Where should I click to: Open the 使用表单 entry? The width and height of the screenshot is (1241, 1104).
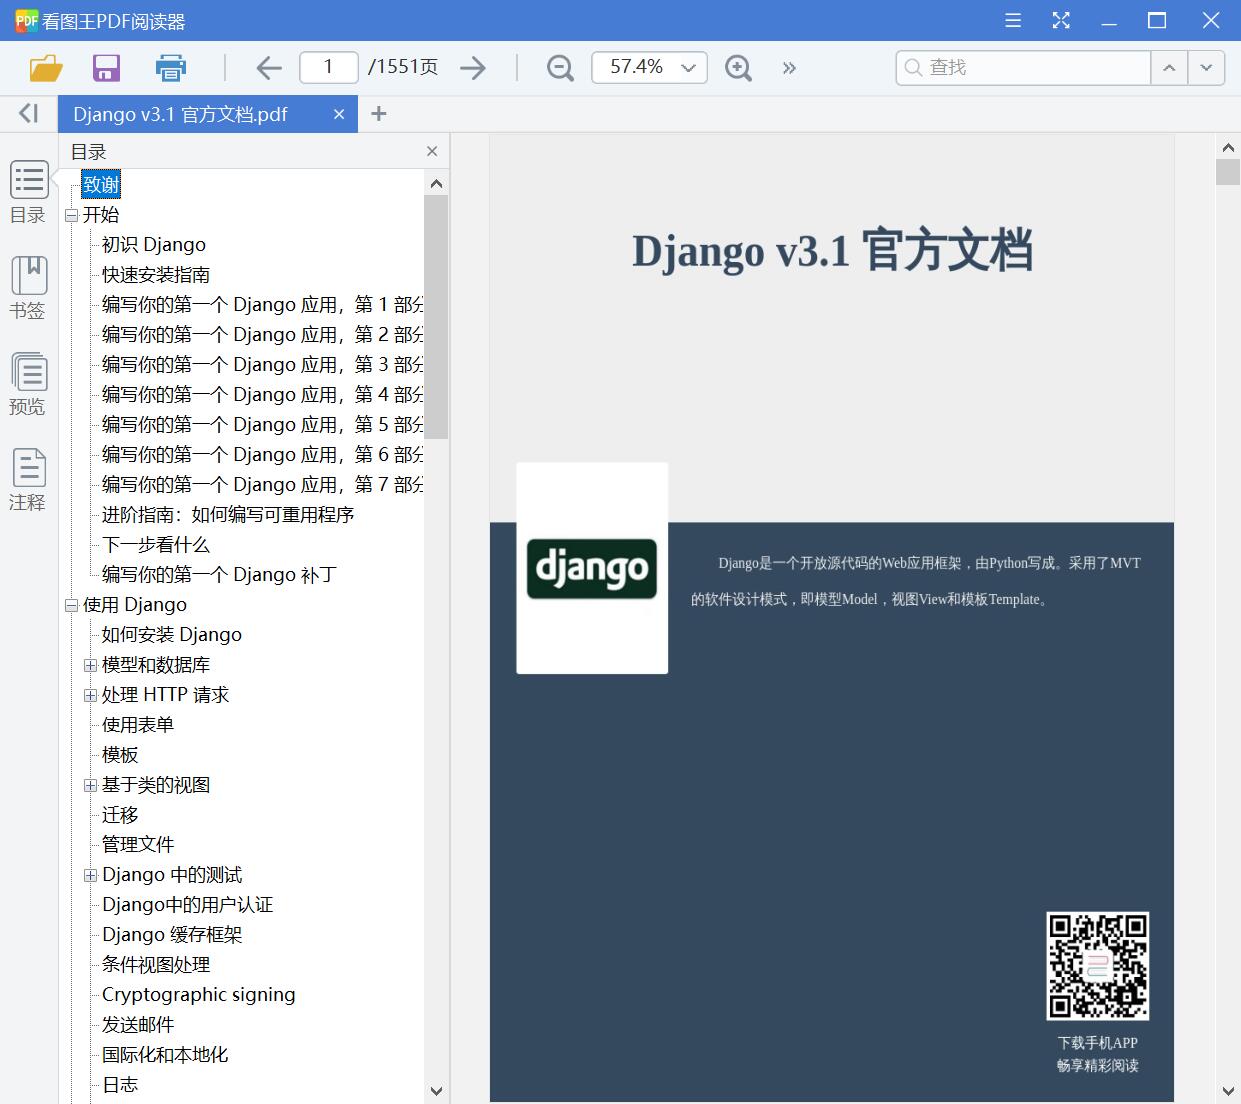[138, 725]
